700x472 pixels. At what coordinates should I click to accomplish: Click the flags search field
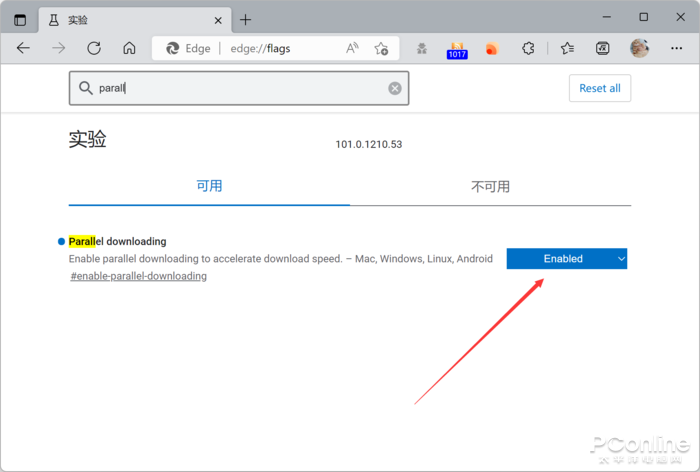point(239,88)
